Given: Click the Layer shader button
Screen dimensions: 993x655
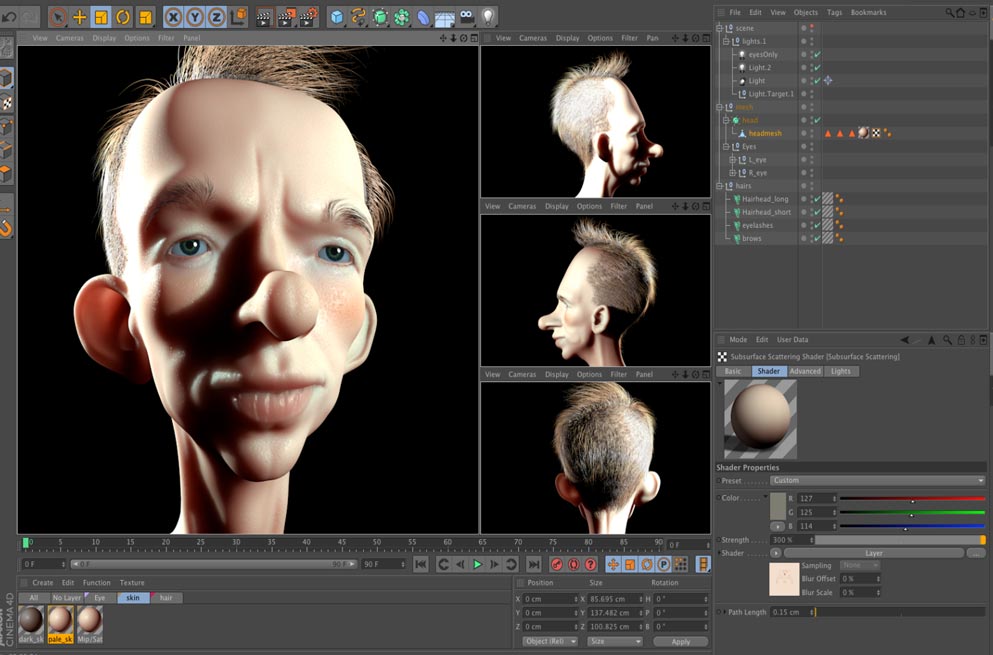Looking at the screenshot, I should click(874, 553).
